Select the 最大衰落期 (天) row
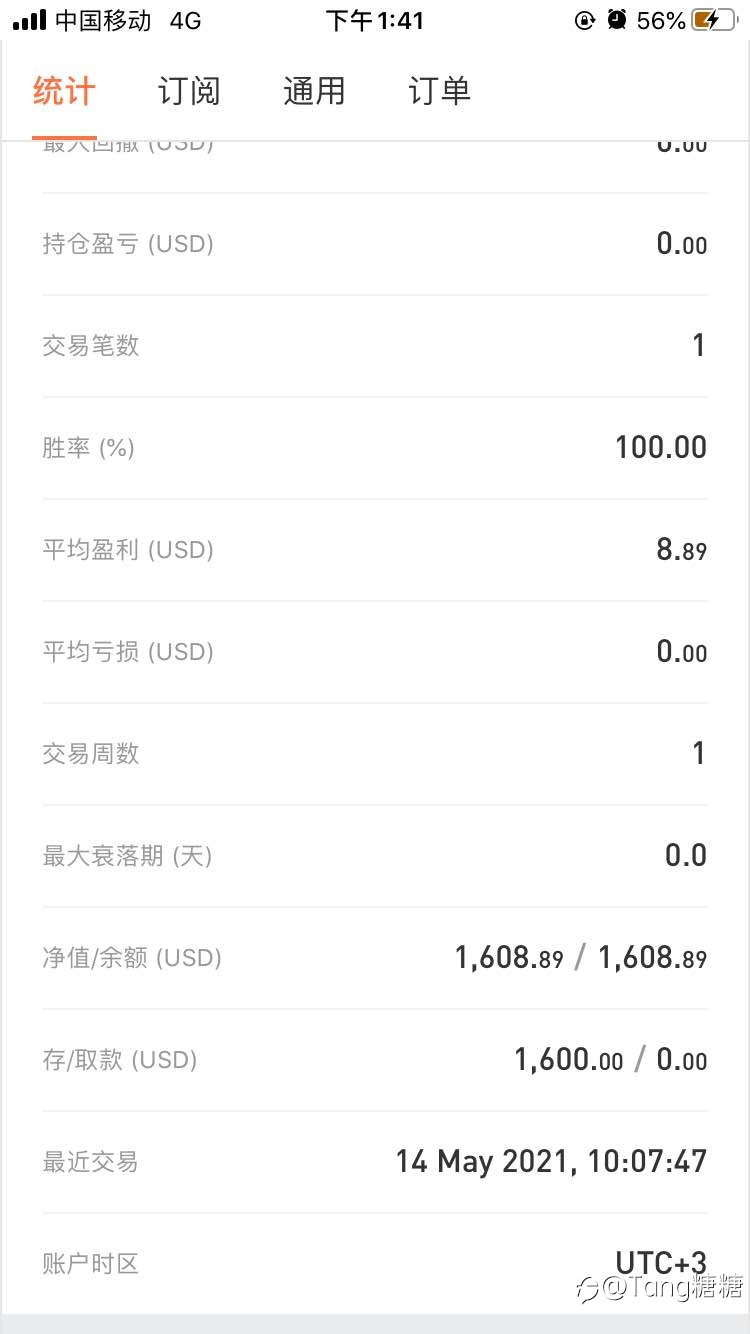 375,856
